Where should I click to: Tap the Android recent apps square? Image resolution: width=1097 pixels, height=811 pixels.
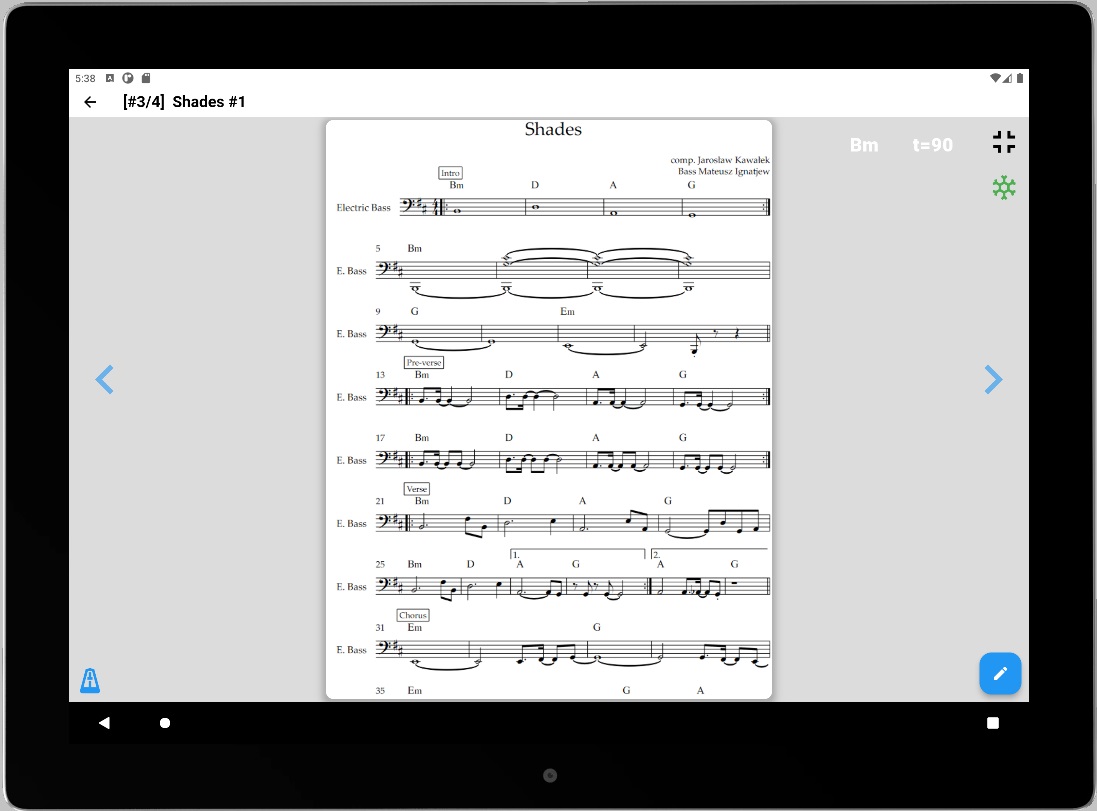pos(993,723)
